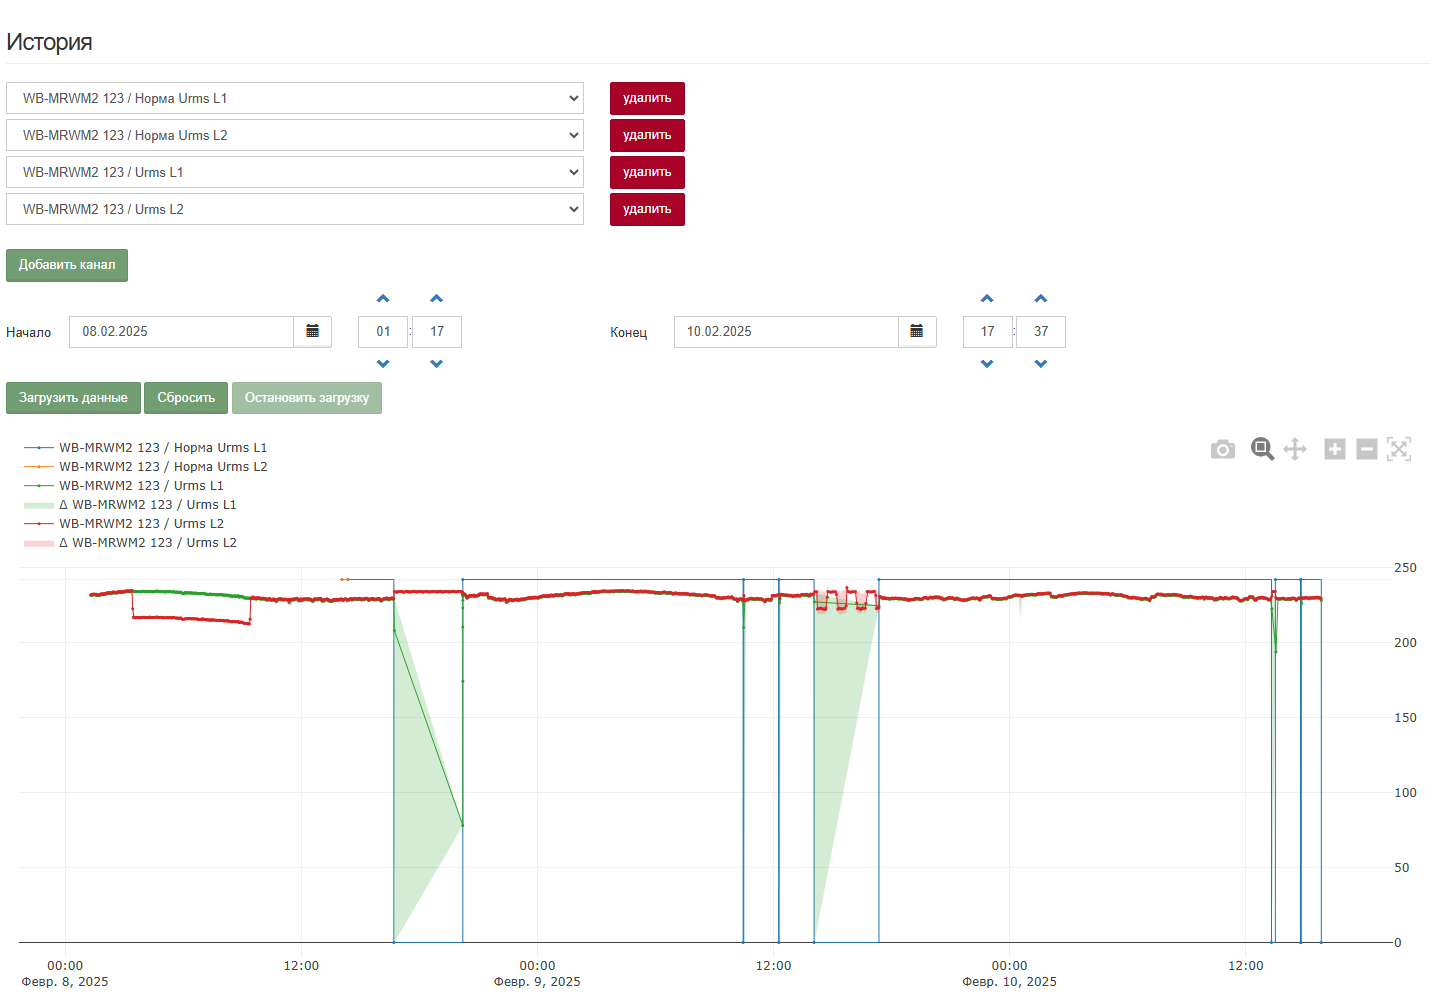Click x-axis label Февр. 9, 2025

coord(537,982)
